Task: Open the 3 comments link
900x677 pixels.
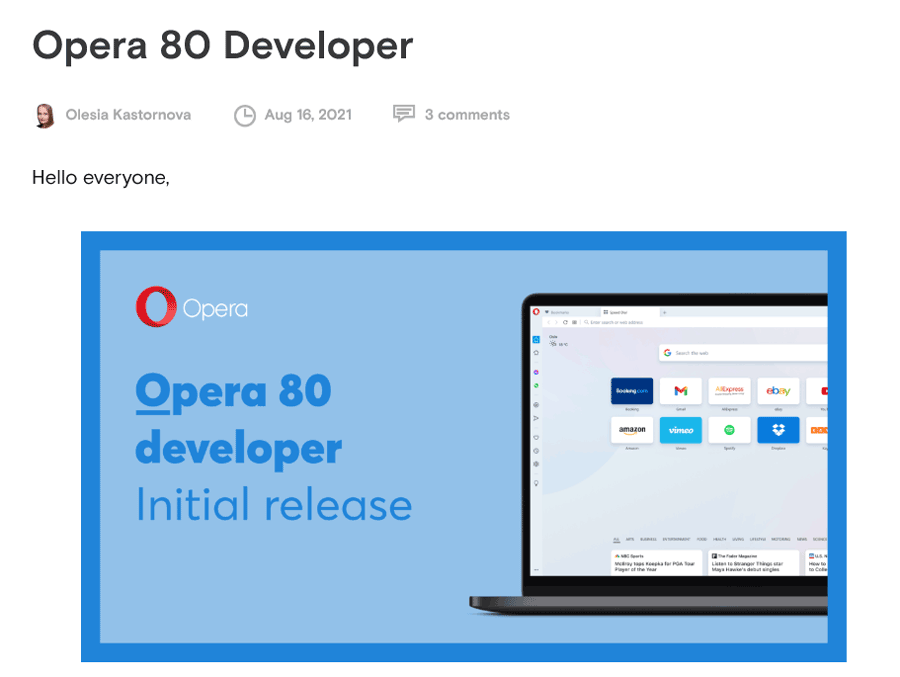Action: pyautogui.click(x=467, y=114)
